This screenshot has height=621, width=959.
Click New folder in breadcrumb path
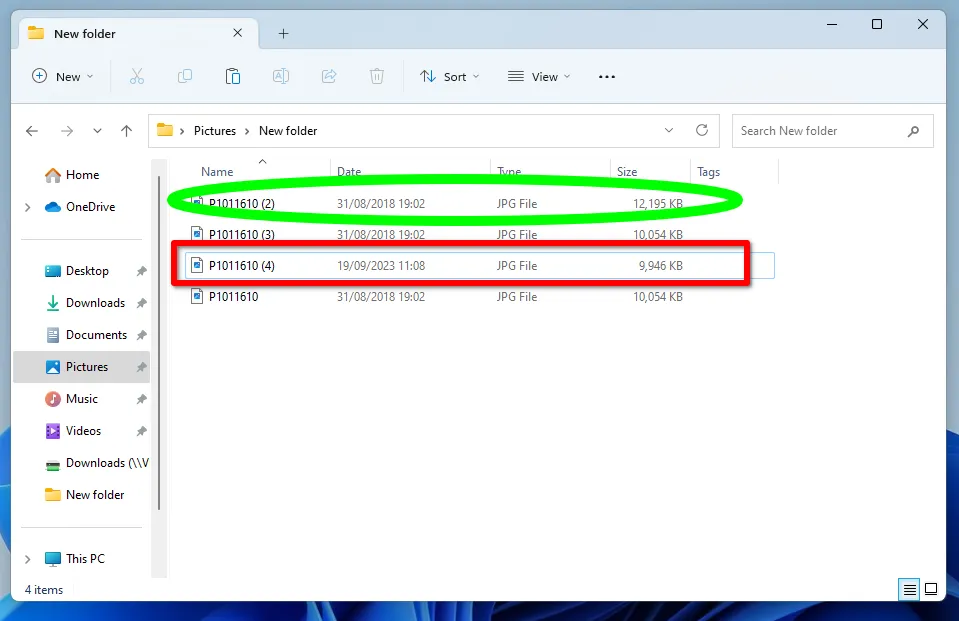pos(288,131)
